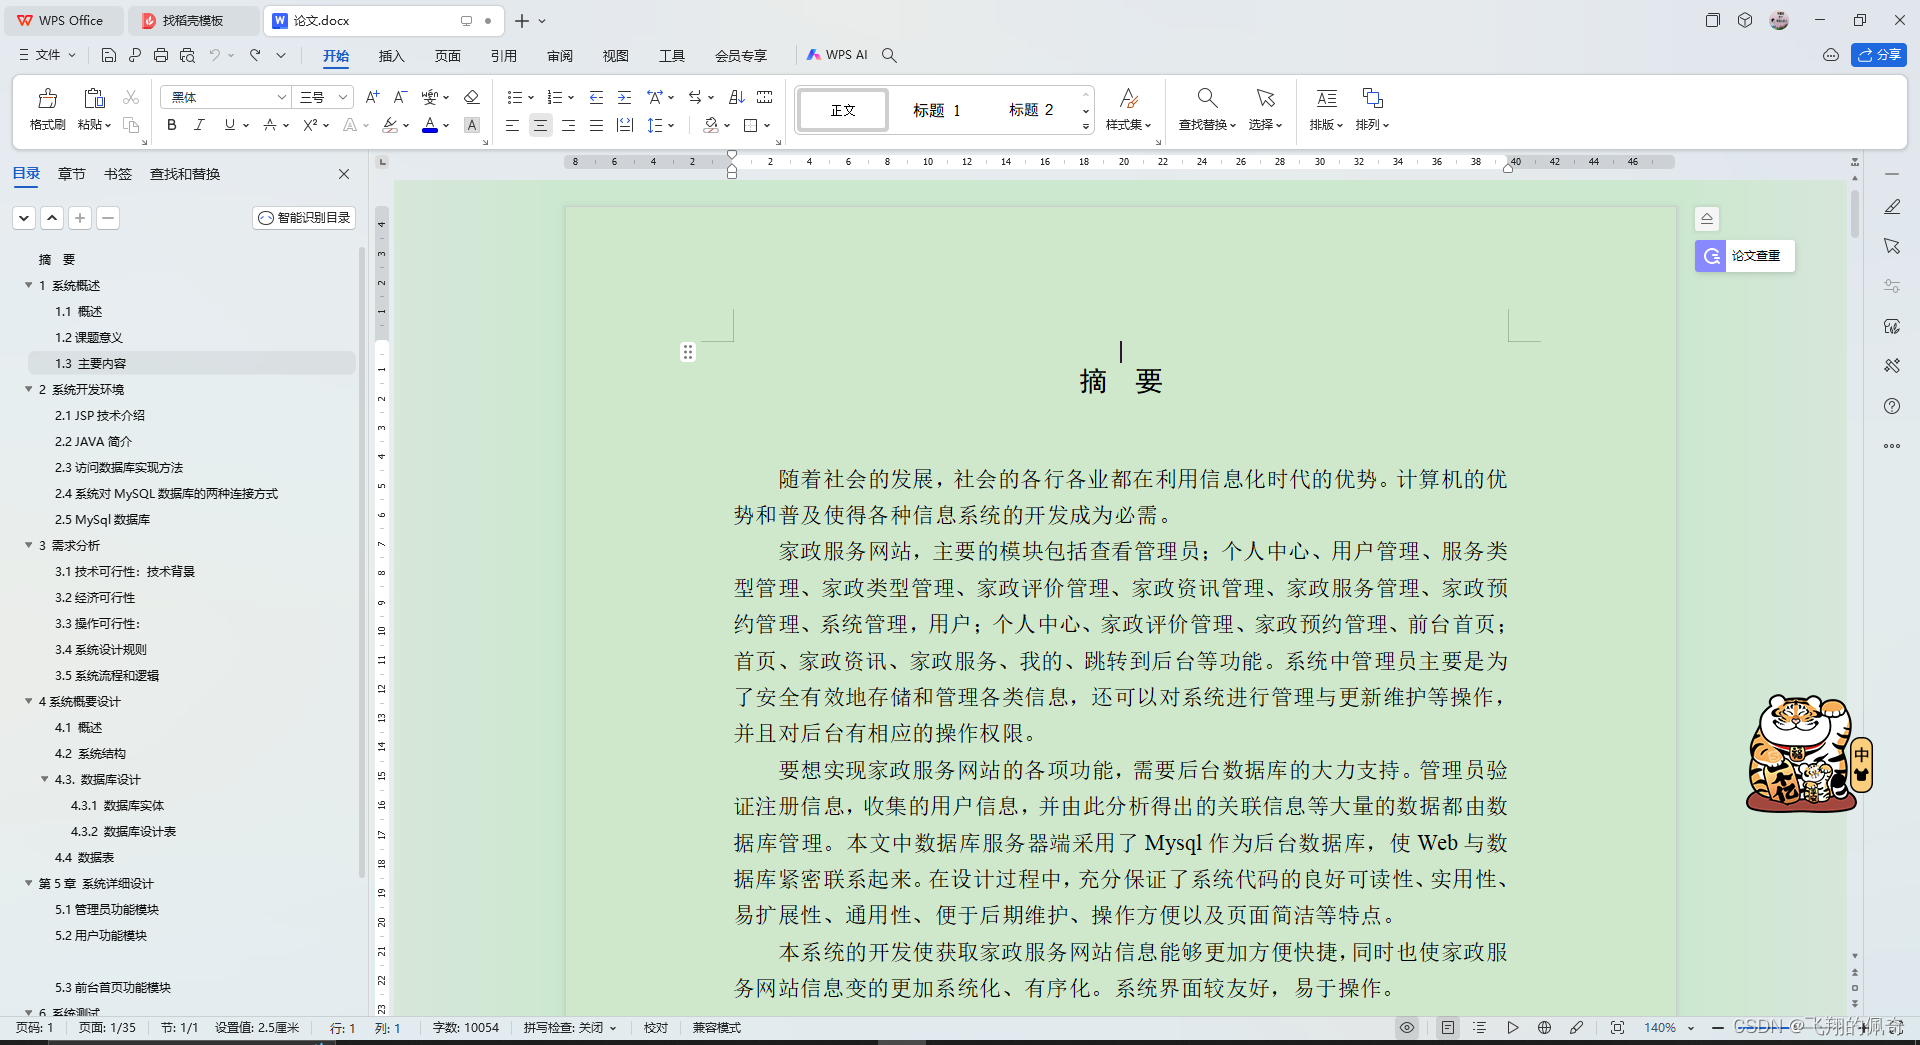
Task: Click the Sort (A-Z arrow) icon
Action: [737, 97]
